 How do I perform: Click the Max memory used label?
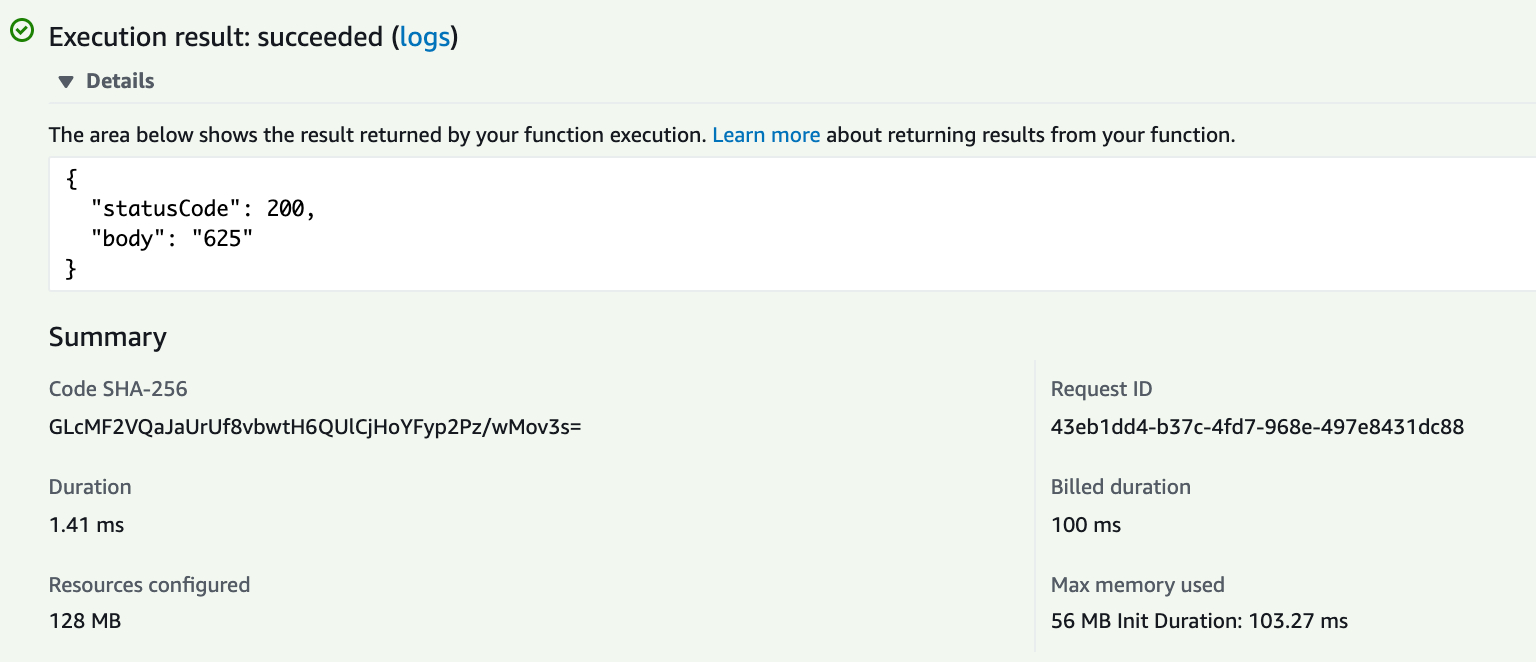click(x=1137, y=584)
